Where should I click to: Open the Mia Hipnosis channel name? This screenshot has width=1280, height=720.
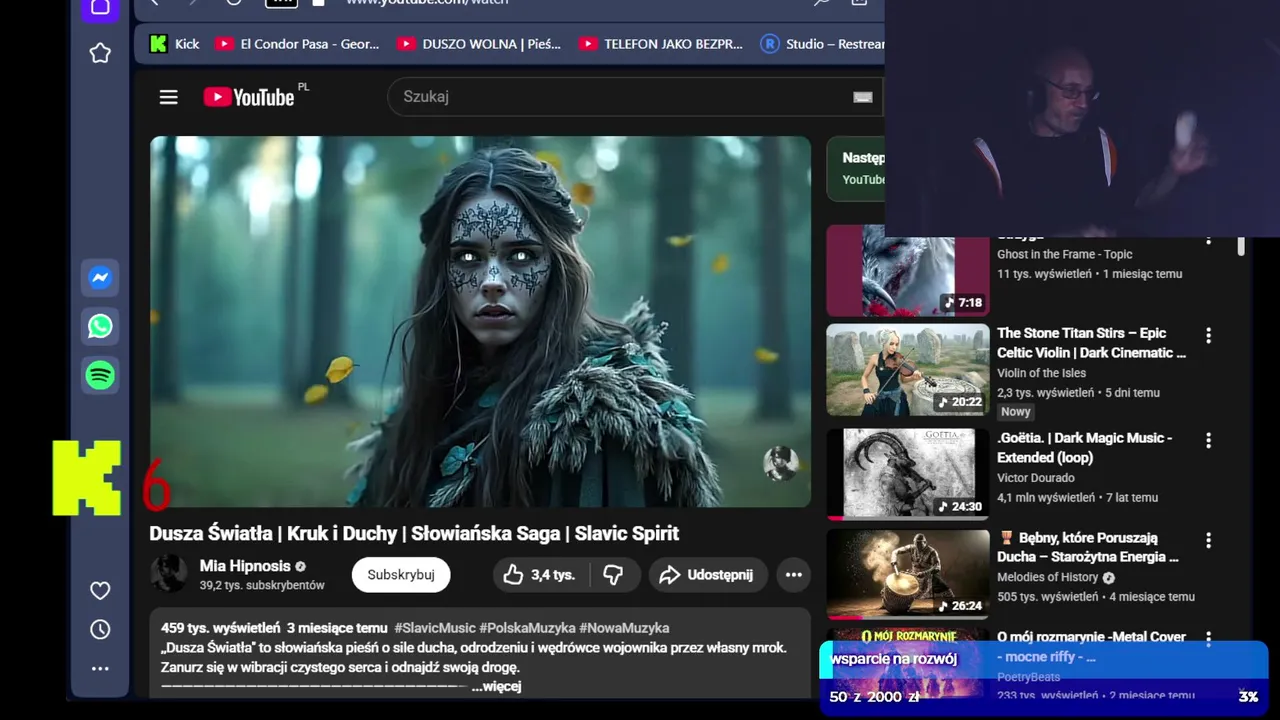click(245, 566)
